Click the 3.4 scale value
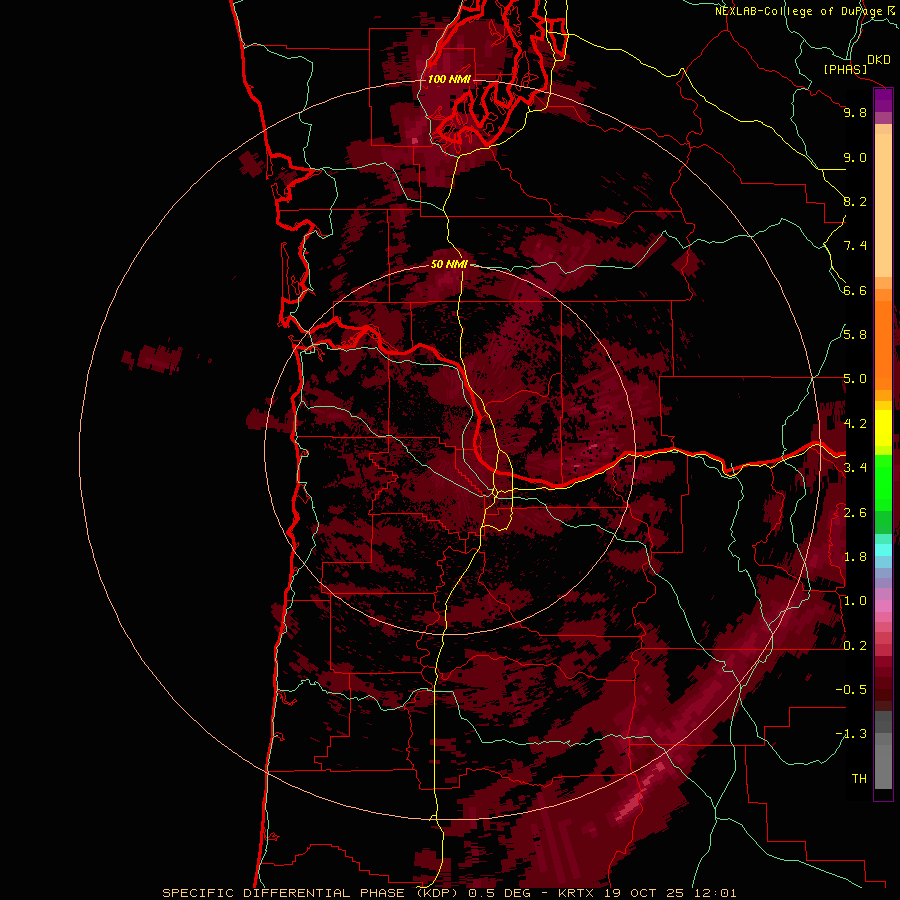The height and width of the screenshot is (900, 900). [855, 468]
